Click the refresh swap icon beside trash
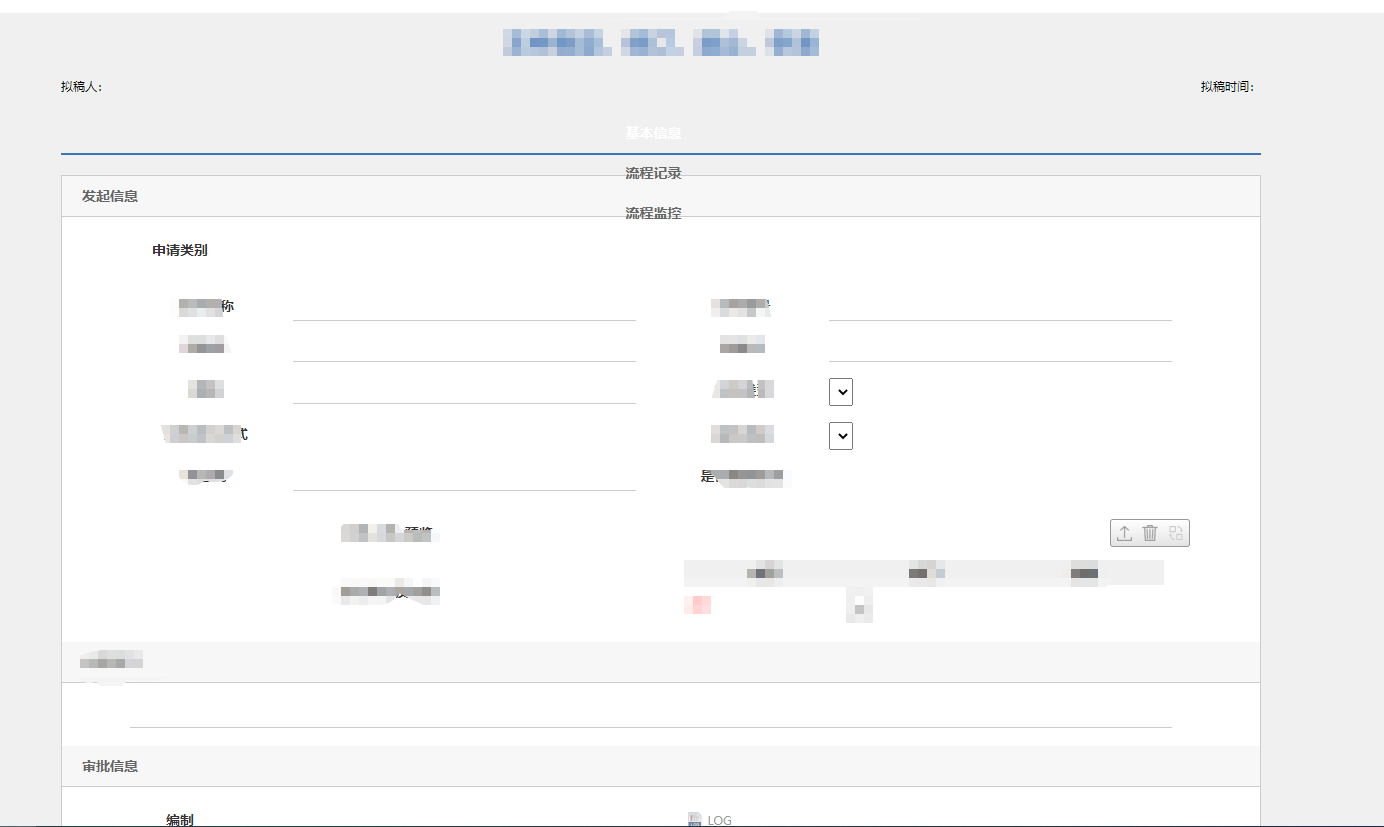1384x827 pixels. (1176, 534)
